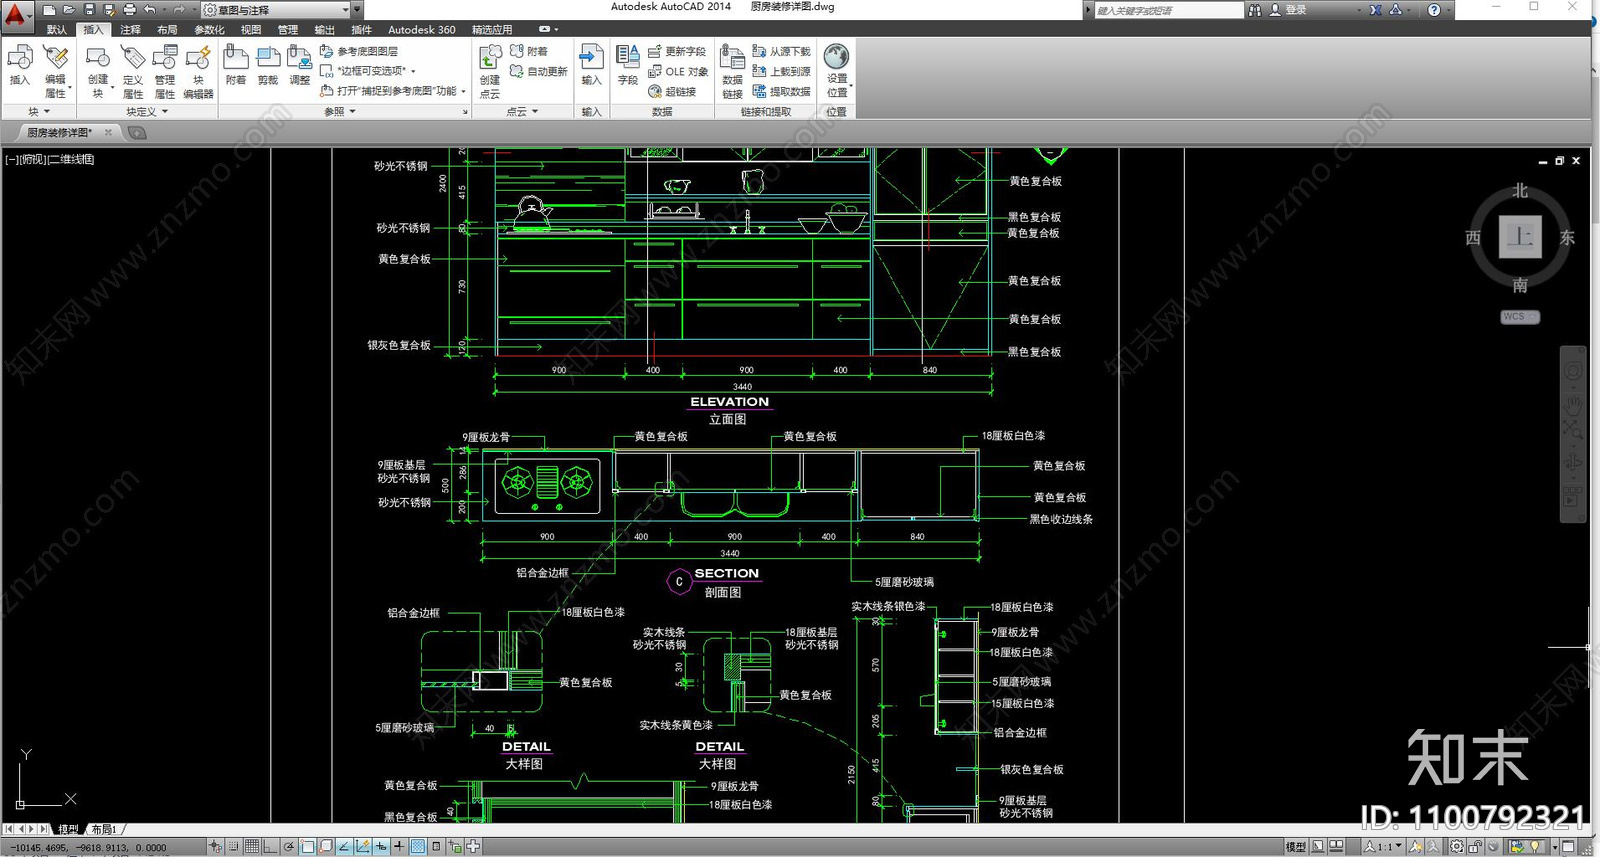Click the 超链接 hyperlink button

(672, 91)
